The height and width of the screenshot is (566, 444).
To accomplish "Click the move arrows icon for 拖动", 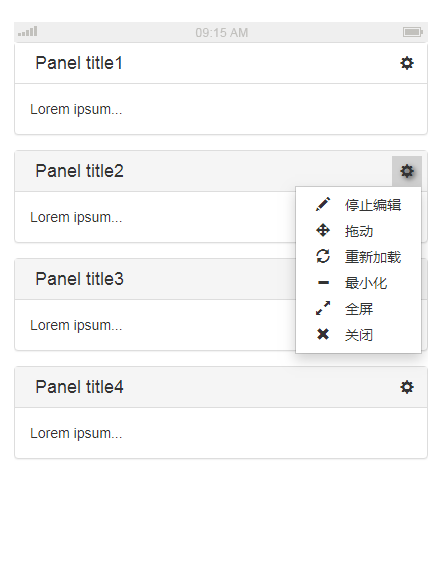I will pos(323,230).
